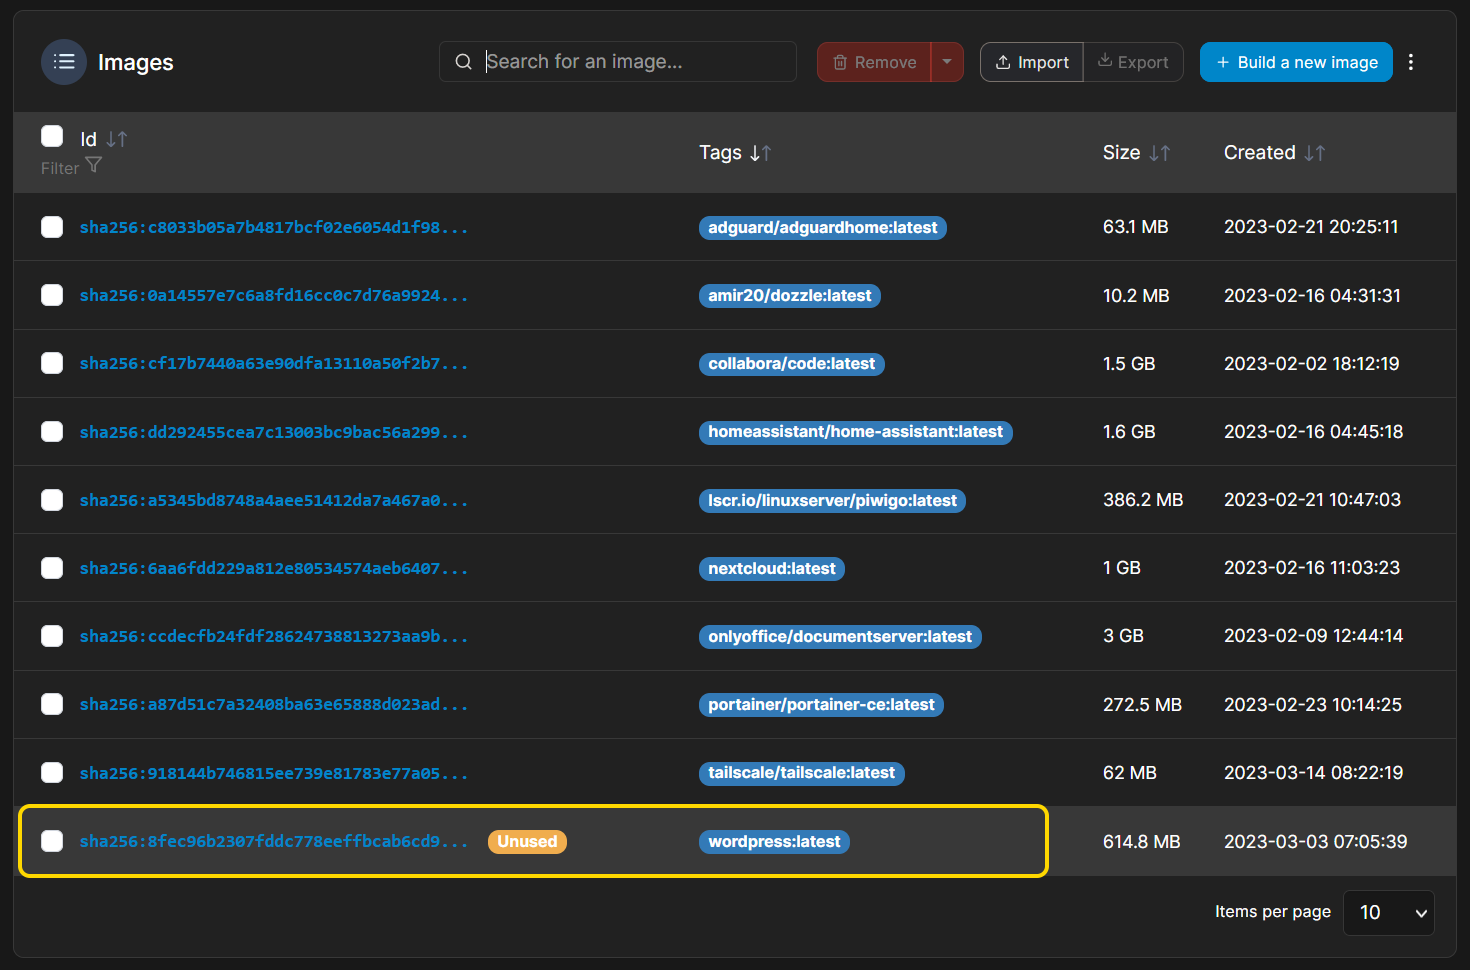Viewport: 1470px width, 970px height.
Task: Open image sha256:918144b746815ee7 link
Action: [x=274, y=773]
